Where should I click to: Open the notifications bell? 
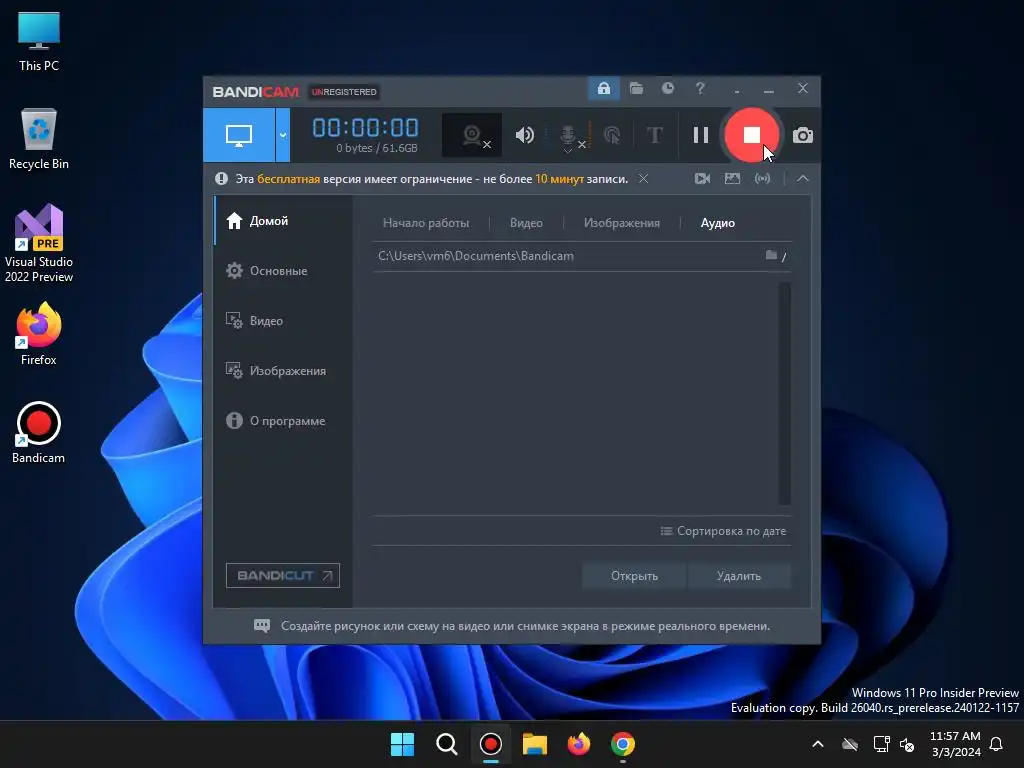(x=996, y=744)
